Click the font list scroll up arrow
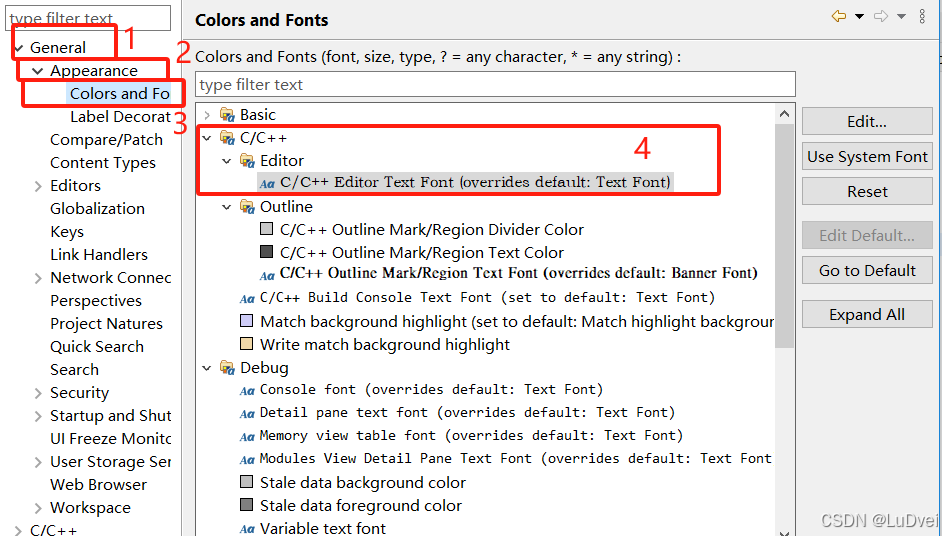942x536 pixels. coord(784,114)
